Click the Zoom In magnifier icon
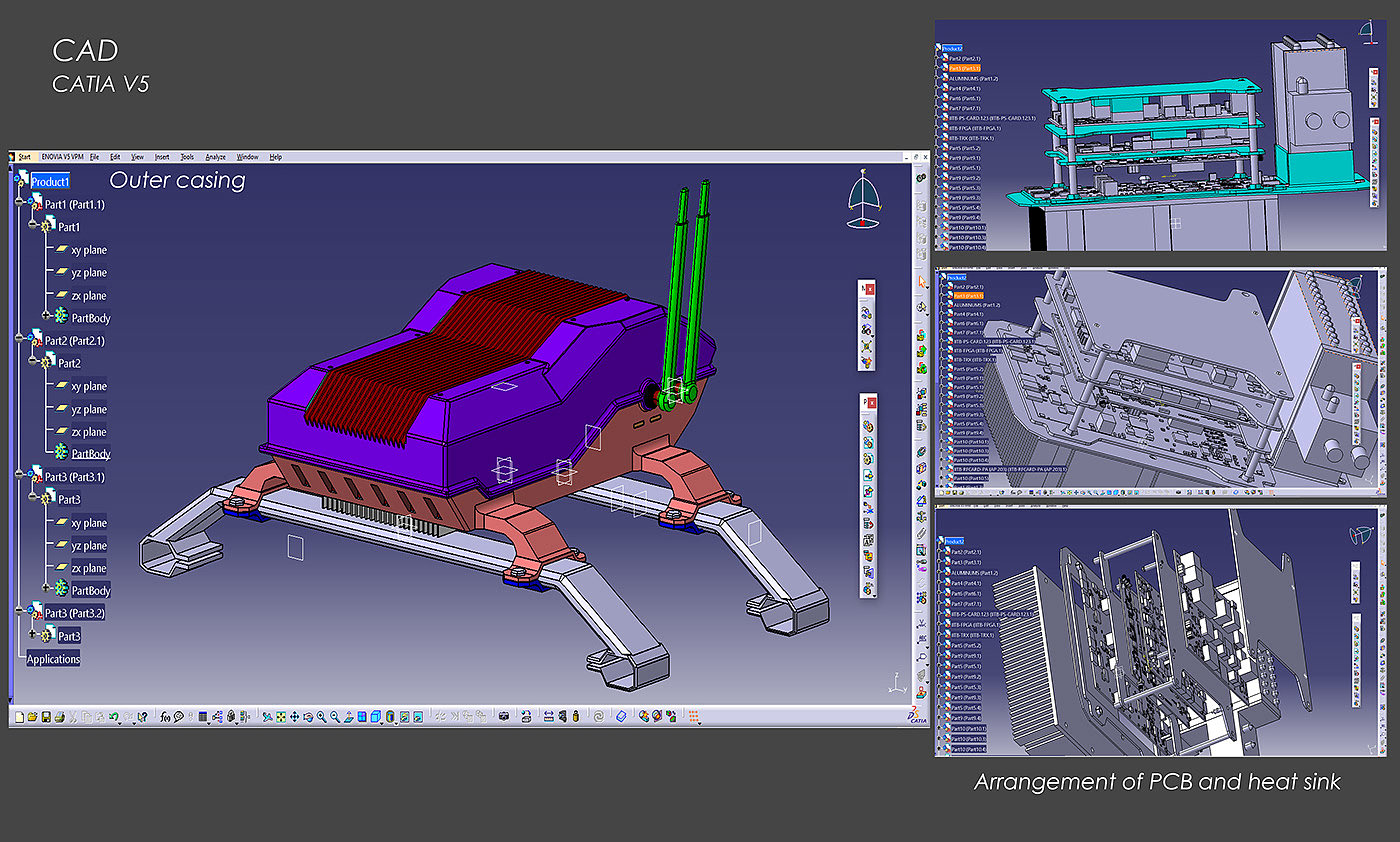 click(321, 716)
